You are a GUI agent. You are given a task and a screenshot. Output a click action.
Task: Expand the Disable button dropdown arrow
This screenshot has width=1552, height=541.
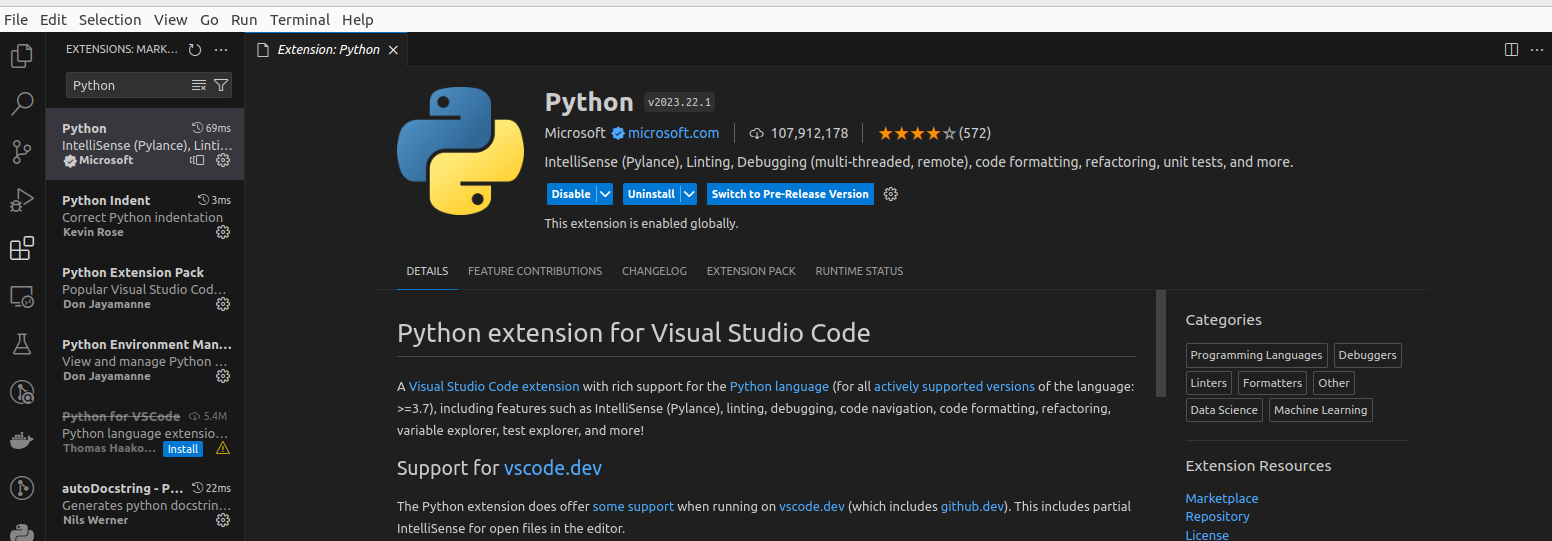click(605, 194)
